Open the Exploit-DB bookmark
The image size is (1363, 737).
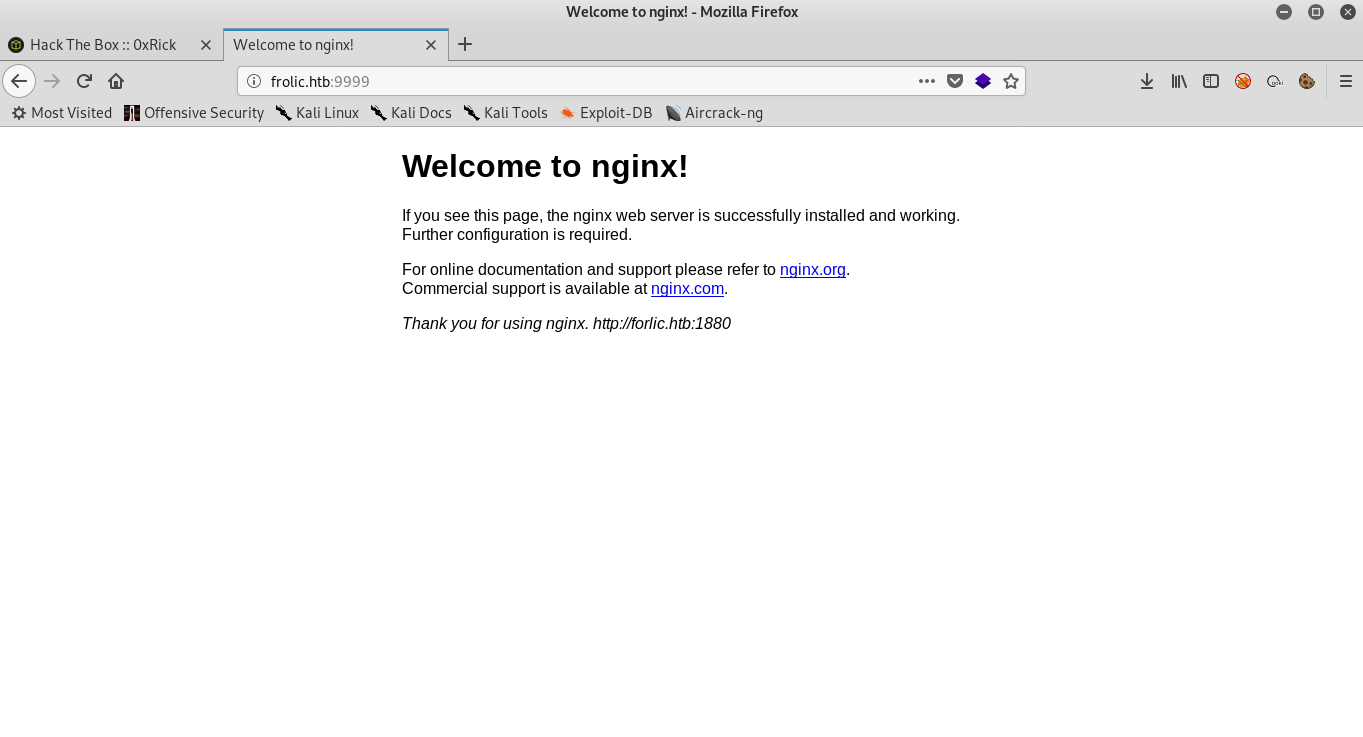[x=606, y=113]
